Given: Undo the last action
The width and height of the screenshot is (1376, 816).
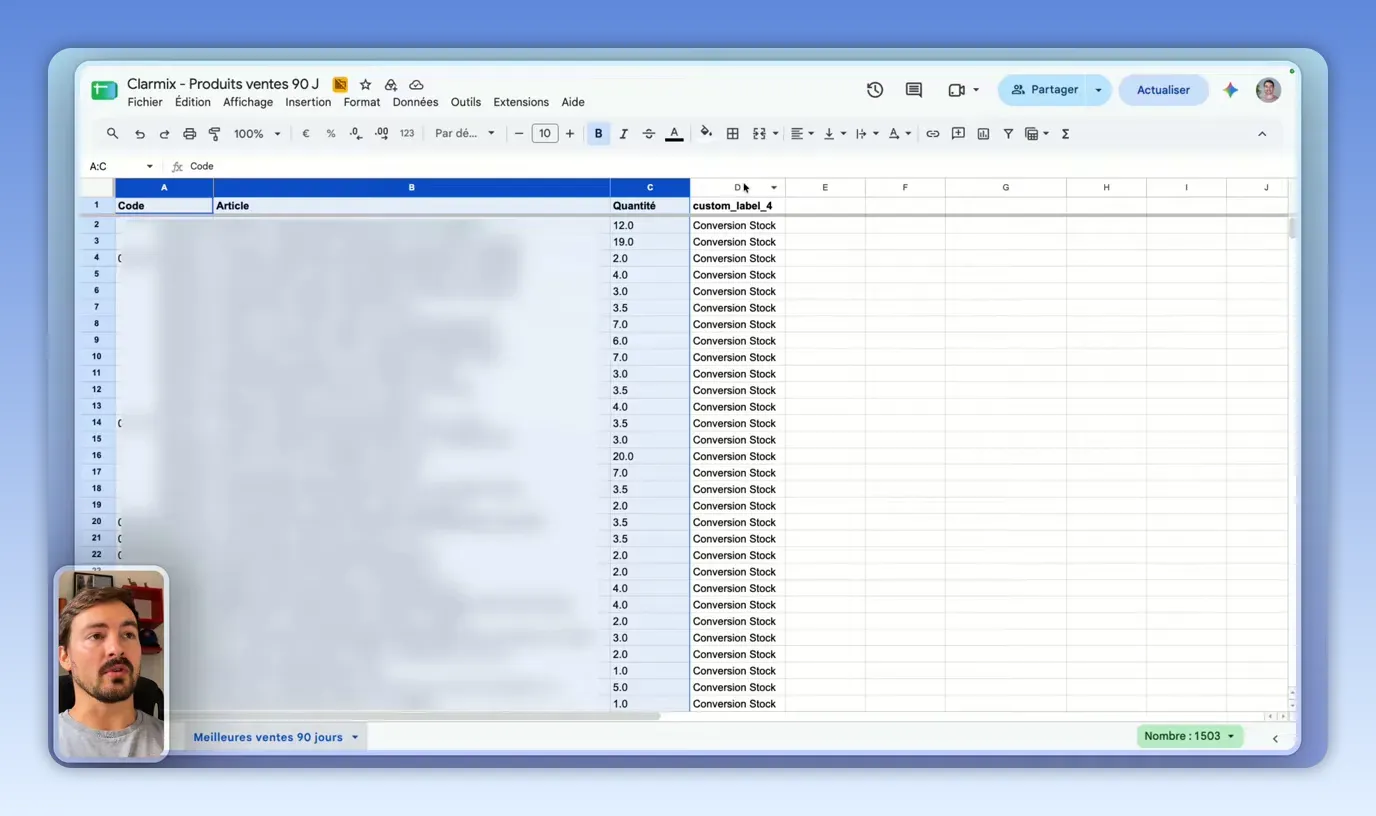Looking at the screenshot, I should coord(139,134).
